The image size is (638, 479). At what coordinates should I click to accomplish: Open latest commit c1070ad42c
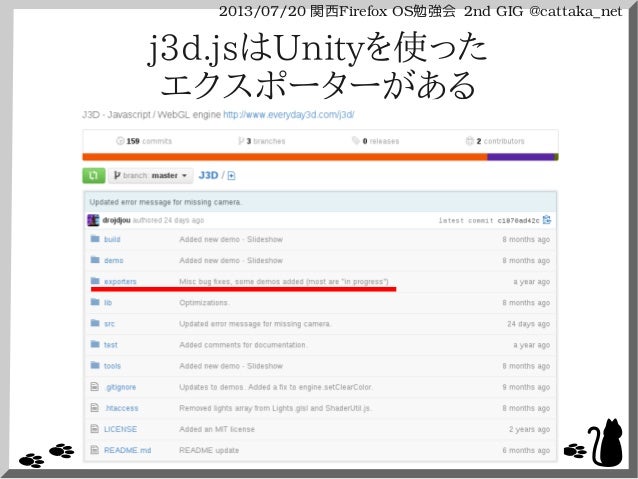coord(518,221)
